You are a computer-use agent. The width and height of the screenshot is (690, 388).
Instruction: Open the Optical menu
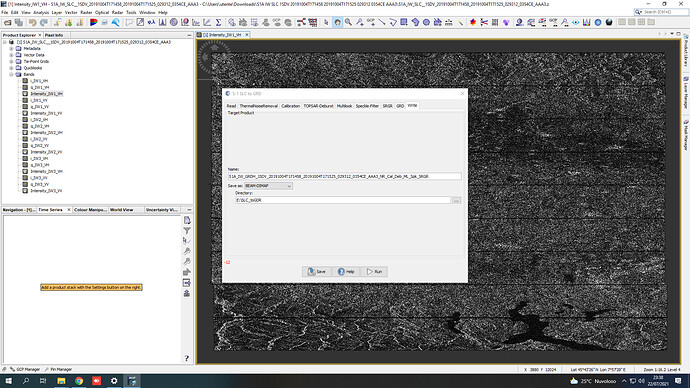(x=102, y=12)
